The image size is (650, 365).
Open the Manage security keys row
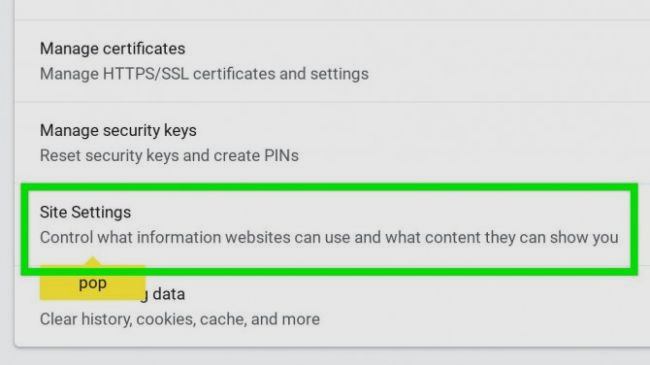click(x=332, y=143)
